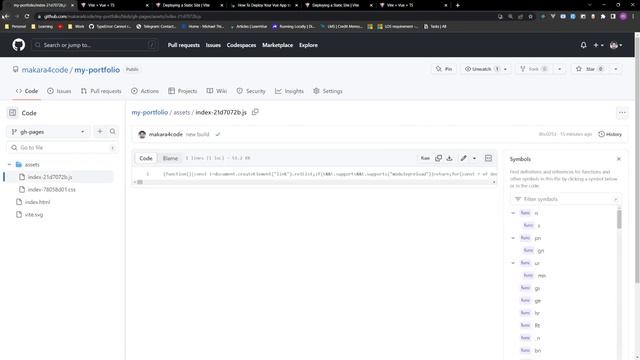Open the Unwatch dropdown arrow

tap(505, 69)
